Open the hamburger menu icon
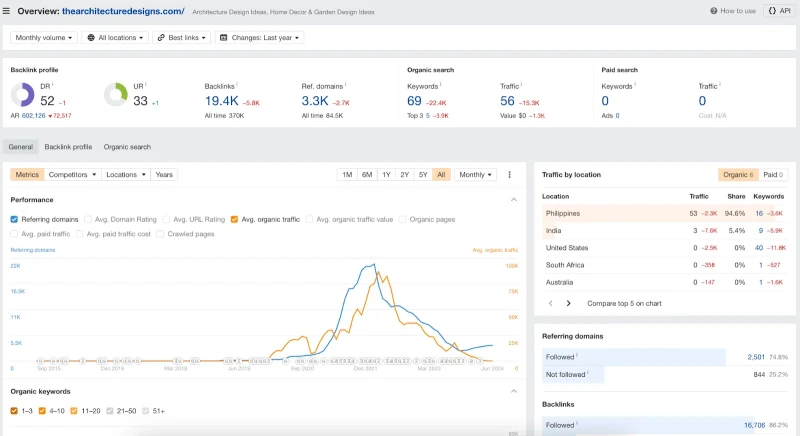This screenshot has width=800, height=436. (6, 11)
